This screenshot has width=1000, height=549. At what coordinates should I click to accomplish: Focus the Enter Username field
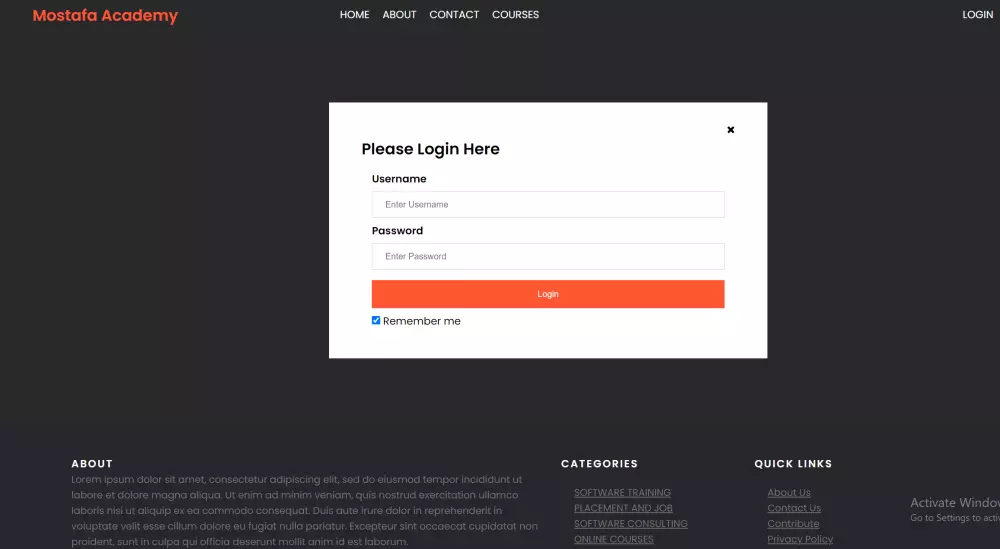point(548,205)
